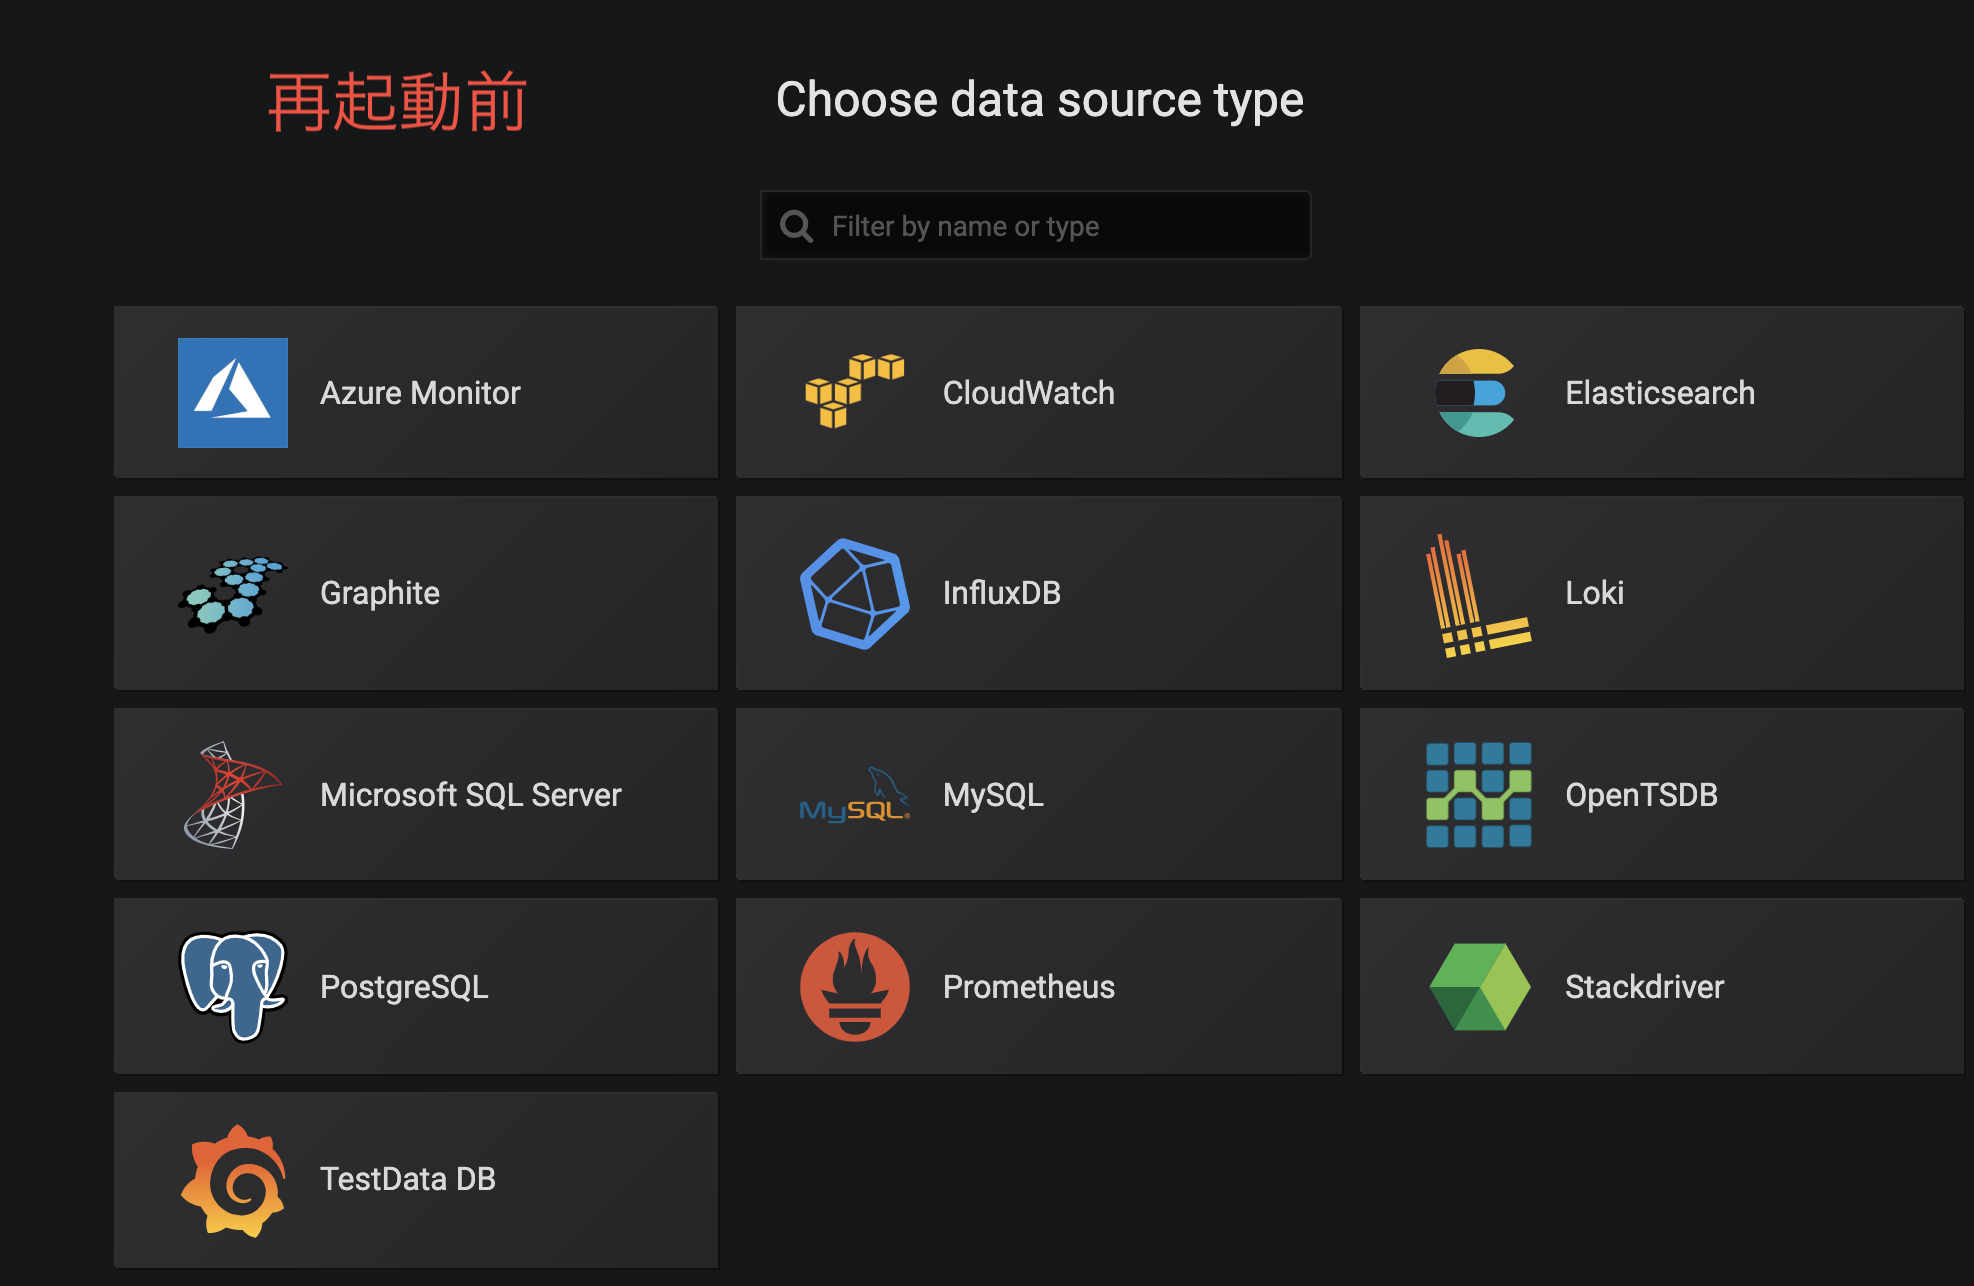Screen dimensions: 1974x1286
Task: Click the Prometheus torch icon
Action: (855, 987)
